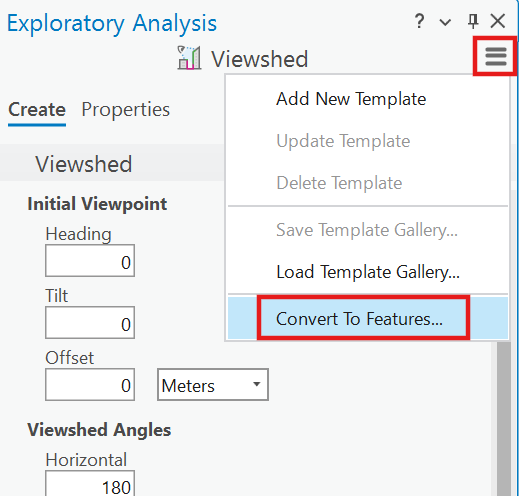Click the Save Template Gallery entry
The height and width of the screenshot is (496, 519).
click(368, 230)
